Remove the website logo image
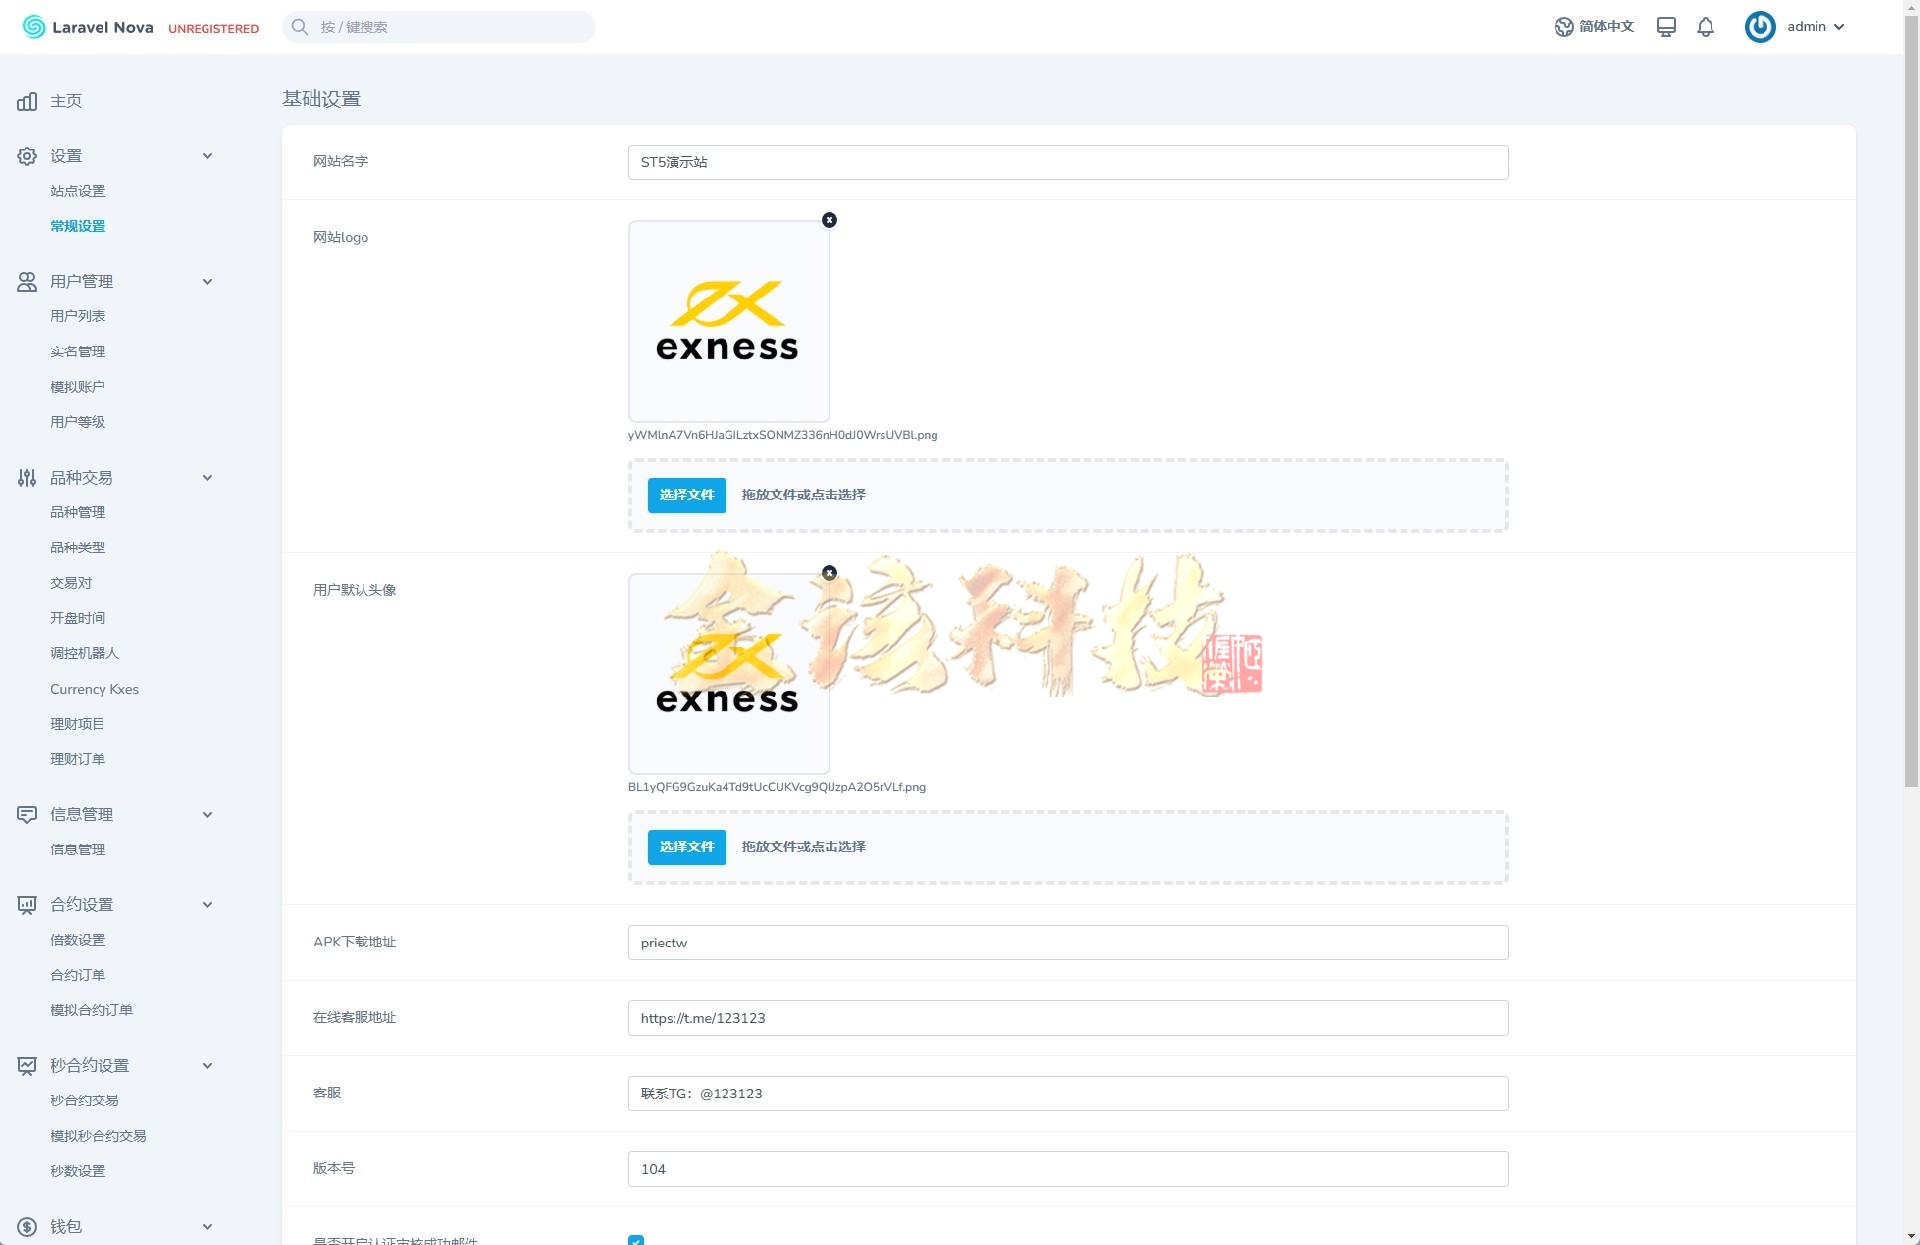 [x=829, y=220]
